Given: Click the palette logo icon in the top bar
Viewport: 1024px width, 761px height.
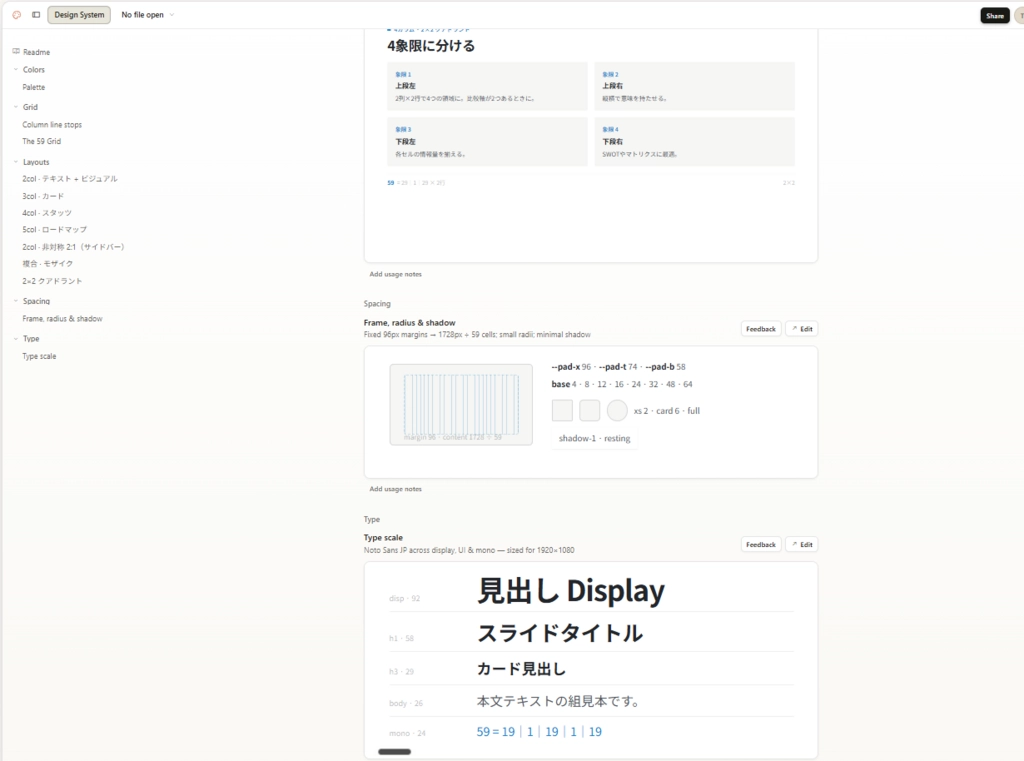Looking at the screenshot, I should 17,14.
